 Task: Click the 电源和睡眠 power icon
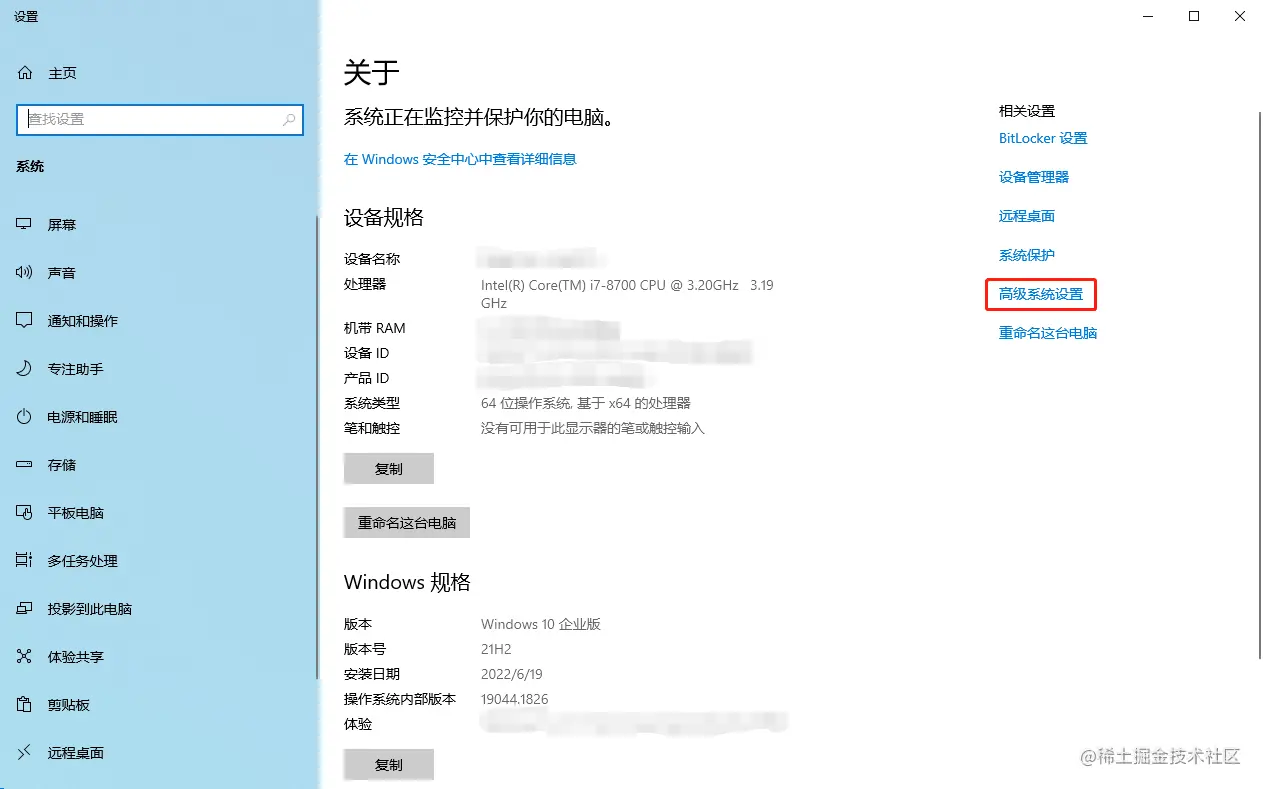click(x=25, y=417)
